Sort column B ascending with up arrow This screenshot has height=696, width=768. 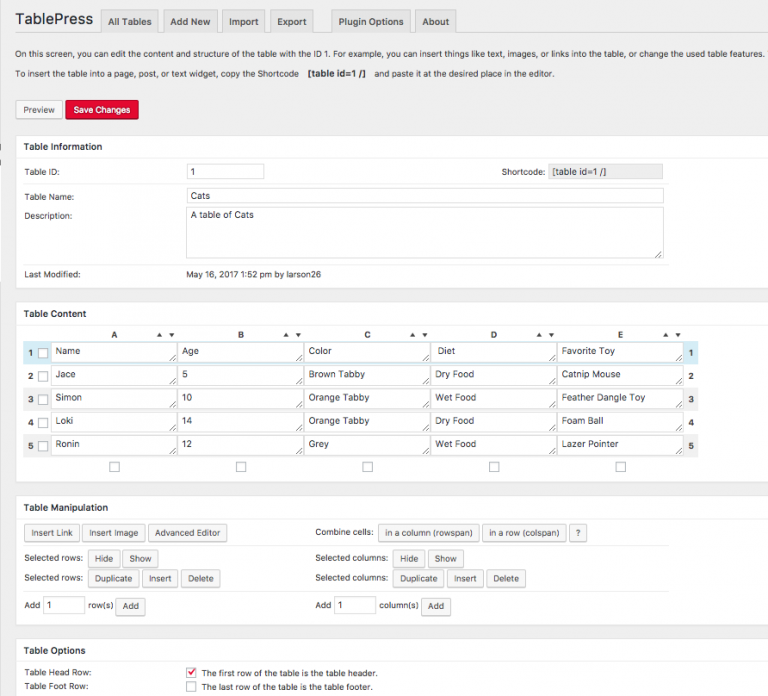[x=287, y=335]
